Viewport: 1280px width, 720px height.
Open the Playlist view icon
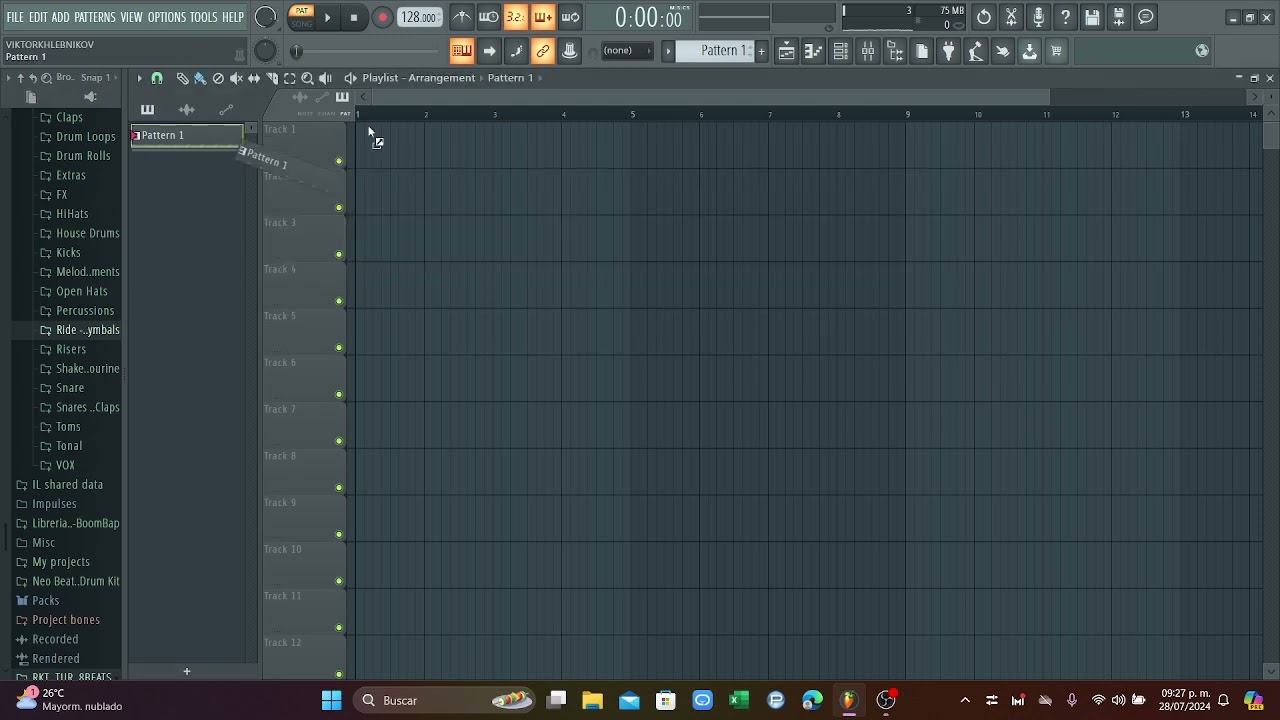click(x=787, y=51)
